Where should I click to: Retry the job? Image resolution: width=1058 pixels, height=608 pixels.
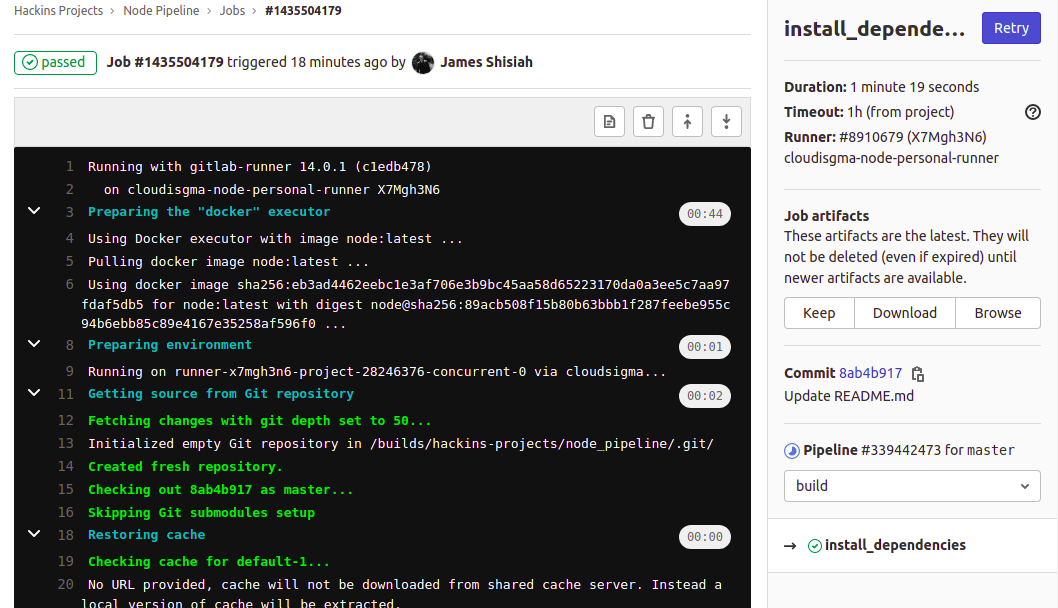[x=1011, y=28]
